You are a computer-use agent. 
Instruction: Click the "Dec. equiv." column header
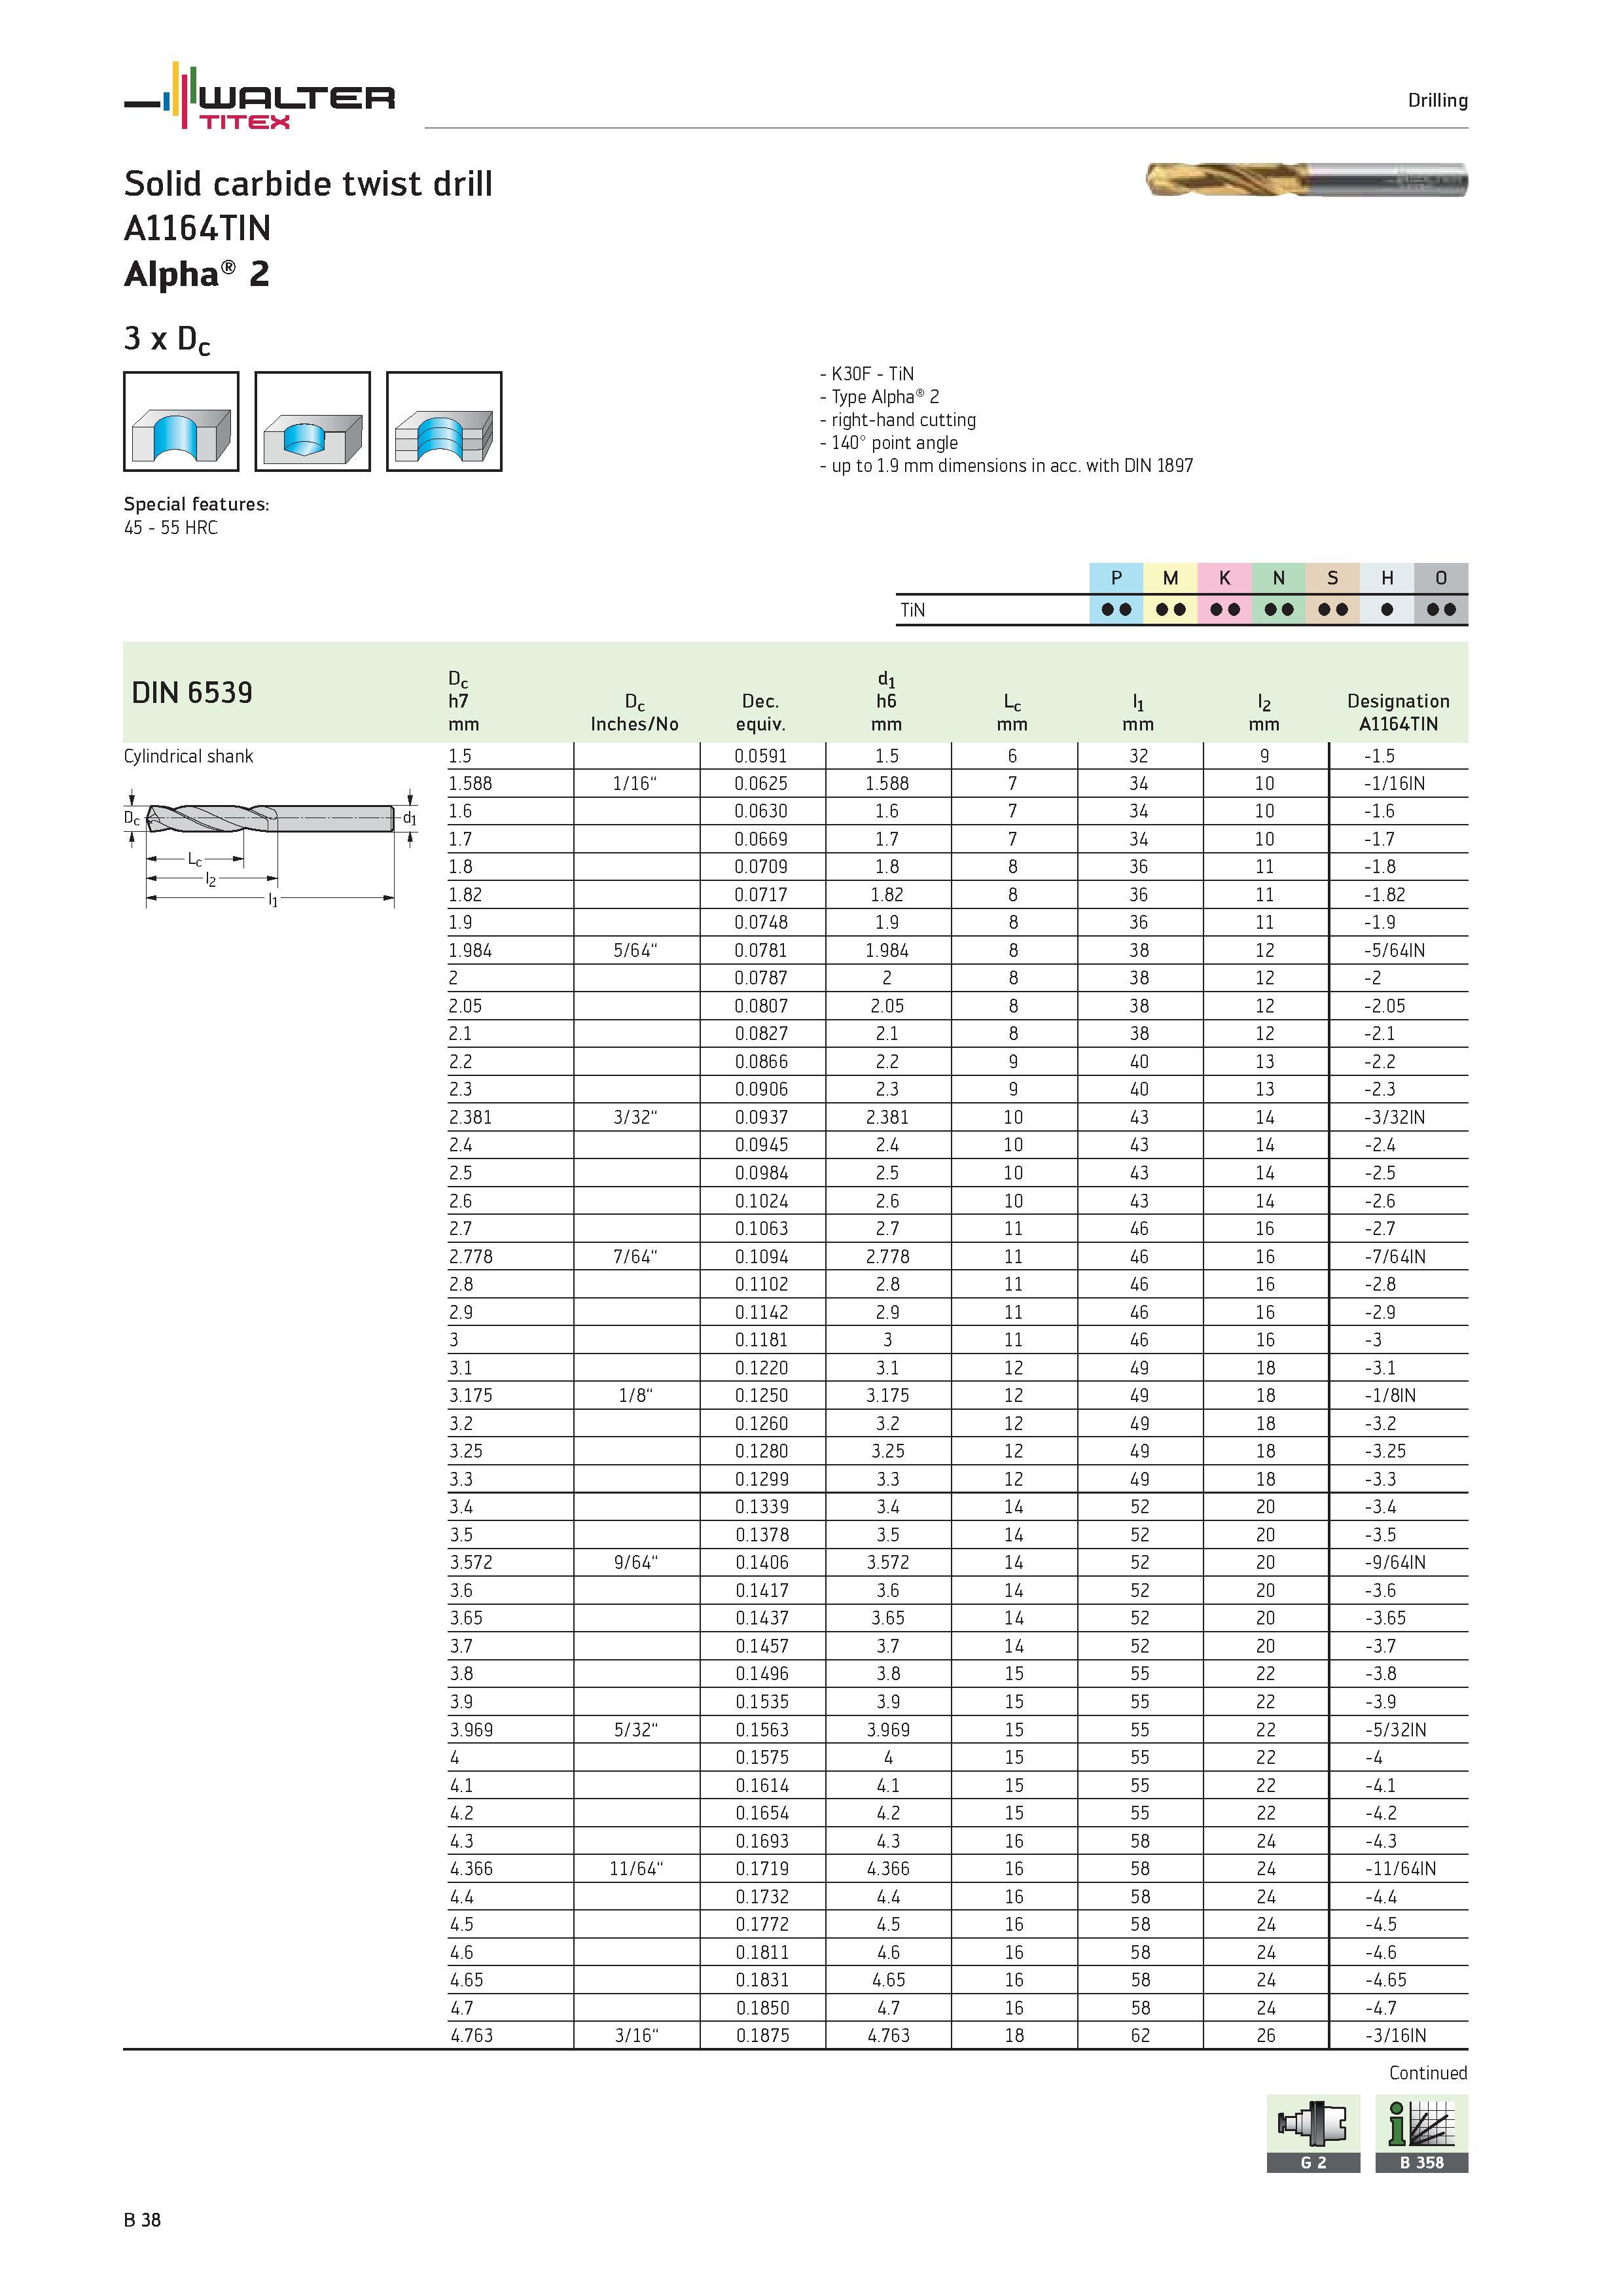761,713
